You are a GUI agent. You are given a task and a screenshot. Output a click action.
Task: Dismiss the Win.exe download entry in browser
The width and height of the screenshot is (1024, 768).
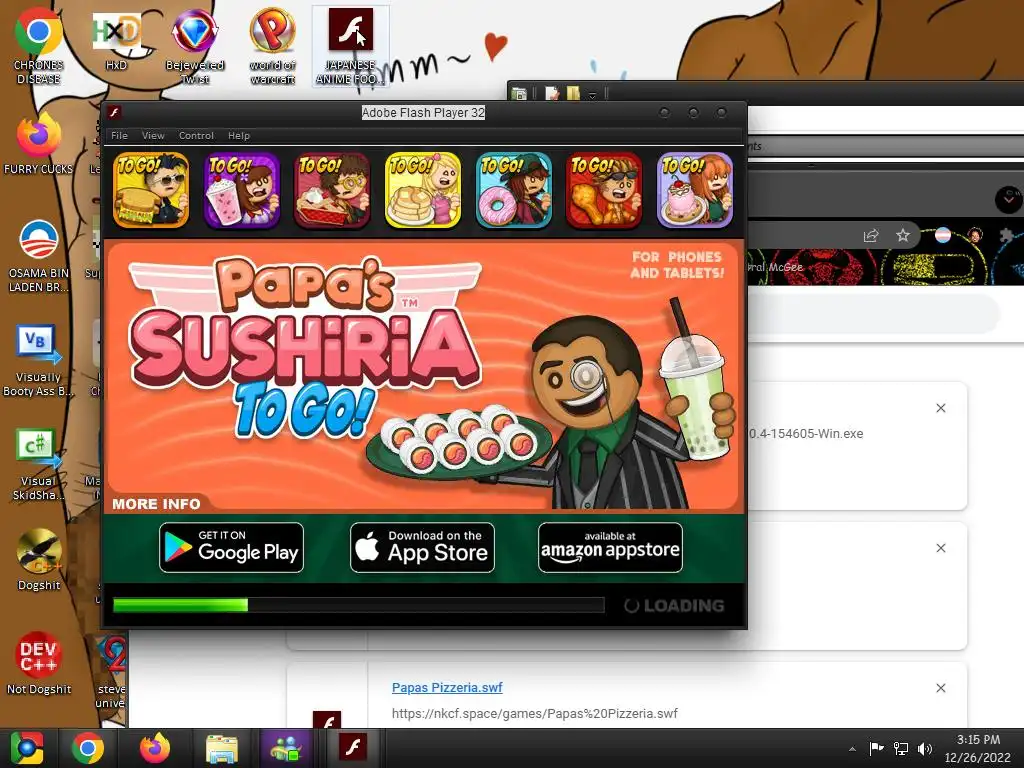point(940,408)
